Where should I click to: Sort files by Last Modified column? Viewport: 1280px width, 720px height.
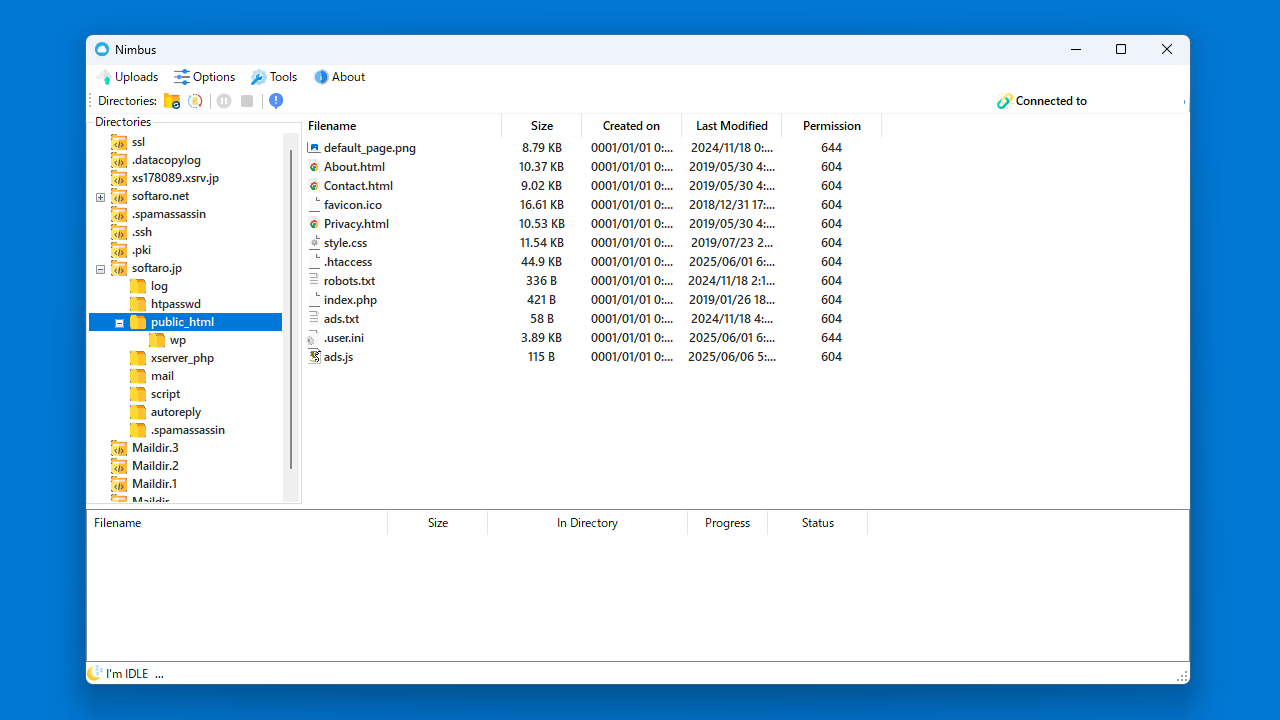pyautogui.click(x=732, y=126)
